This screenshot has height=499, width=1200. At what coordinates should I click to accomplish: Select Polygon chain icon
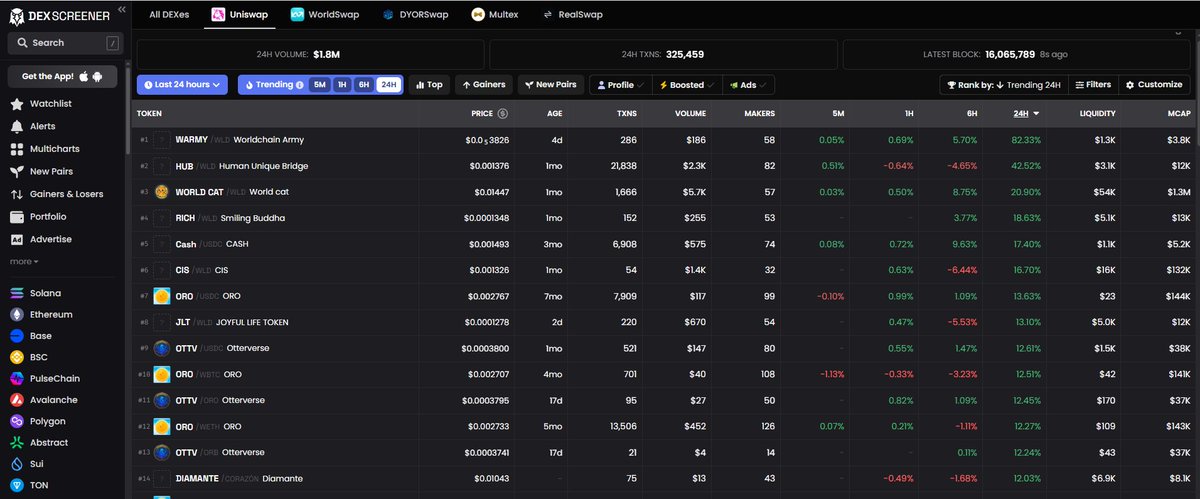click(17, 422)
